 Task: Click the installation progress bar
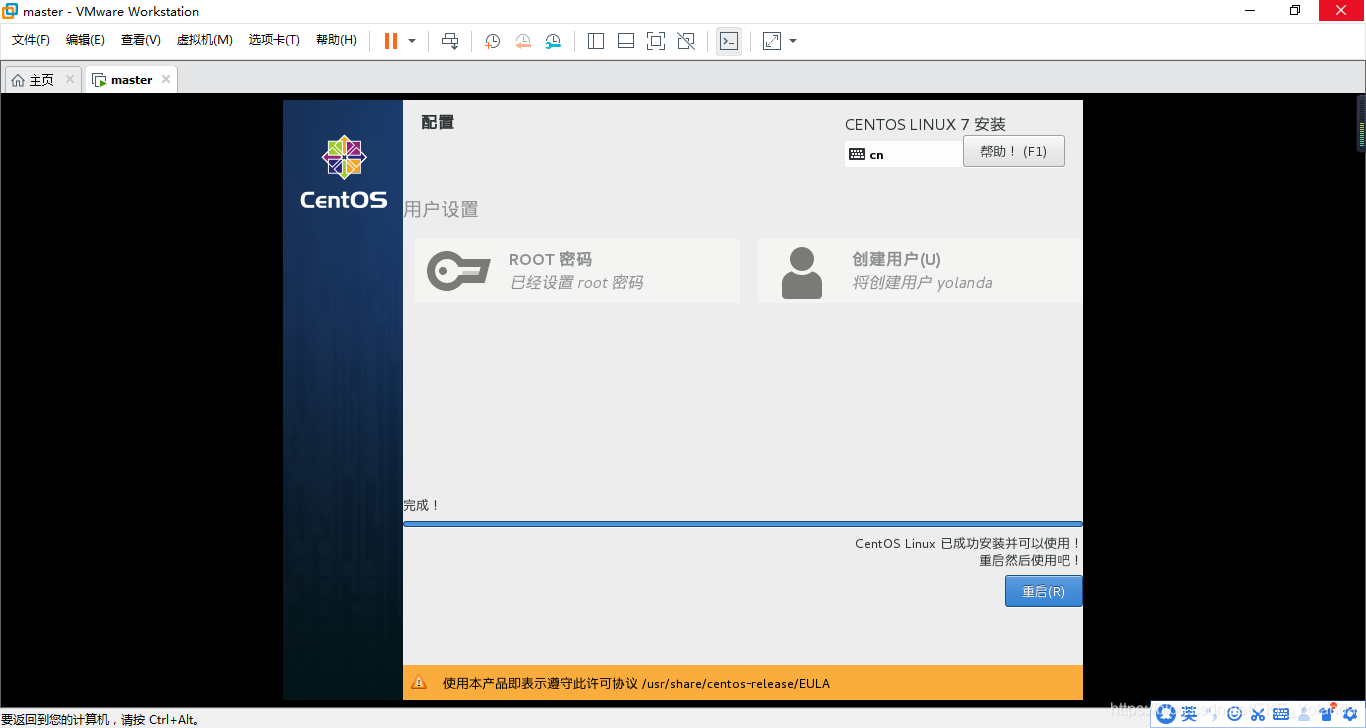click(742, 523)
